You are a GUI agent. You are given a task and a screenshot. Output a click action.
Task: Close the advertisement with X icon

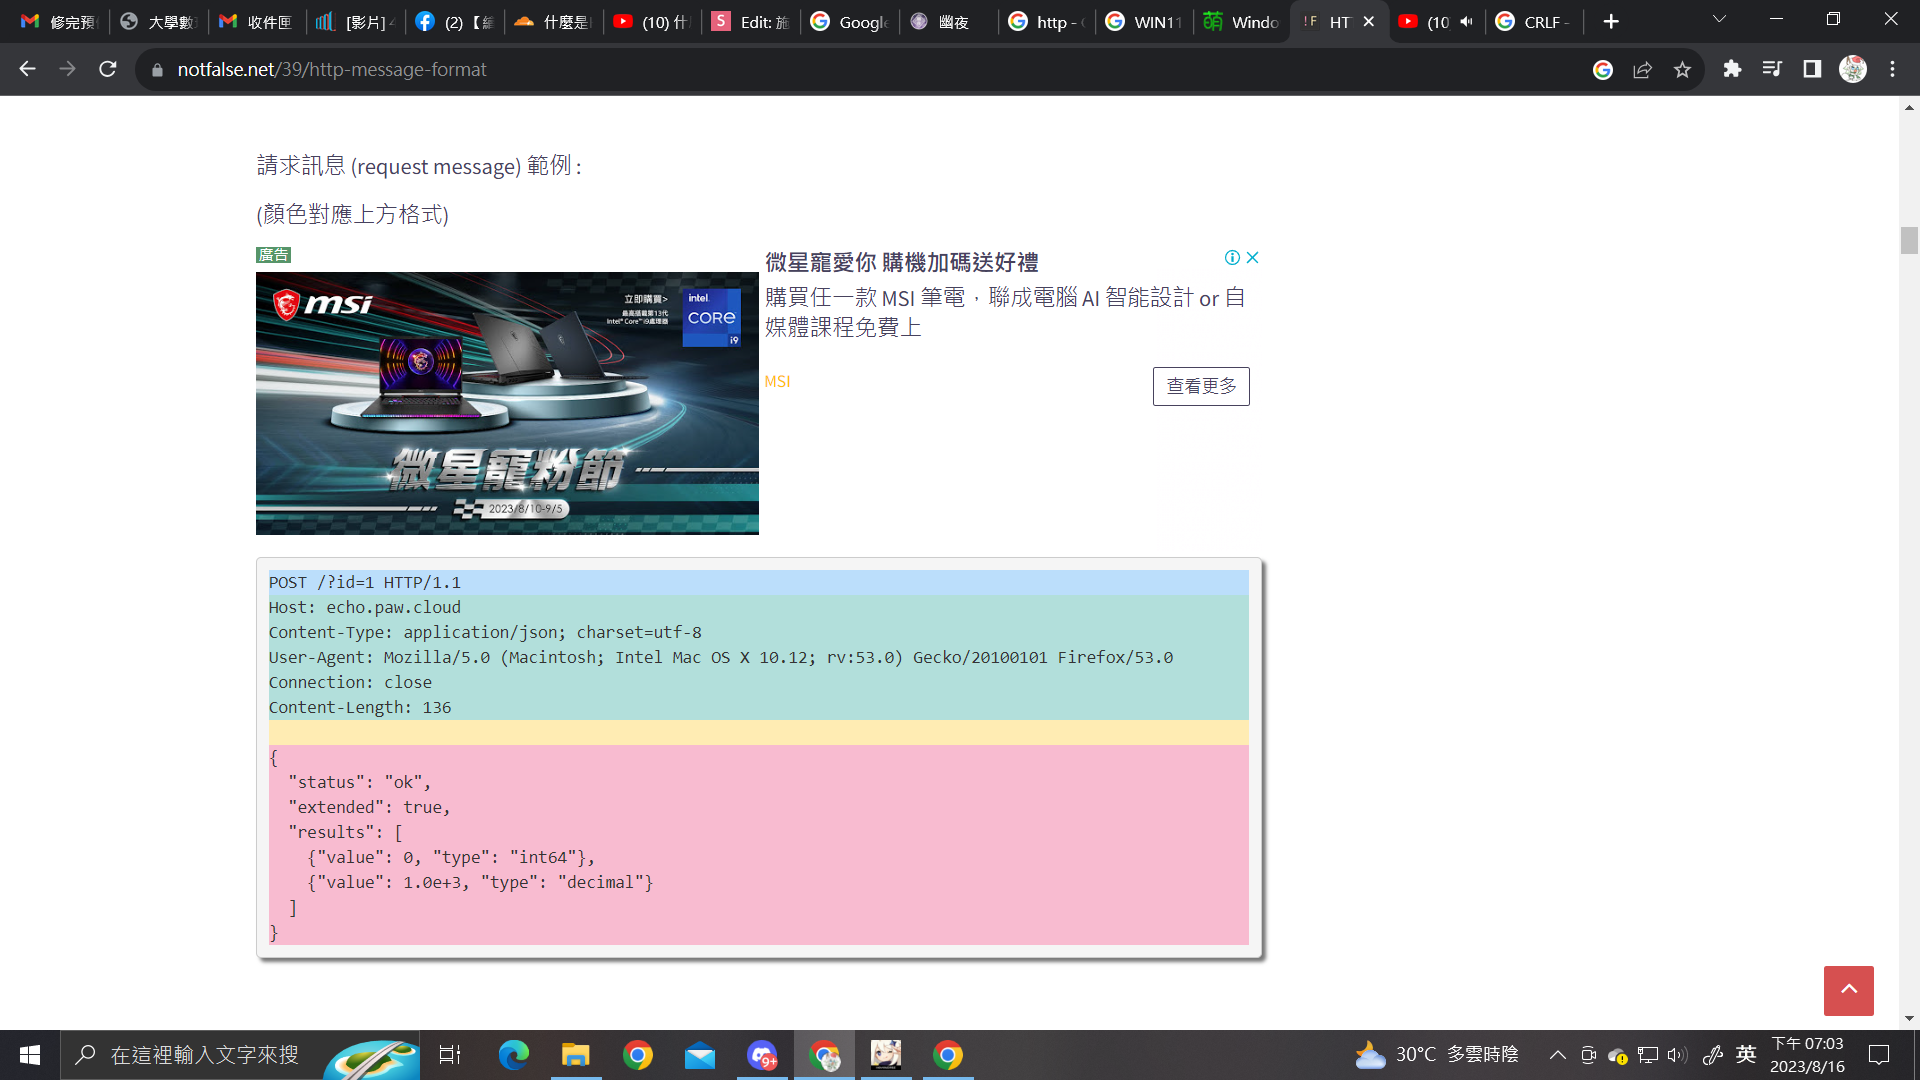coord(1252,257)
